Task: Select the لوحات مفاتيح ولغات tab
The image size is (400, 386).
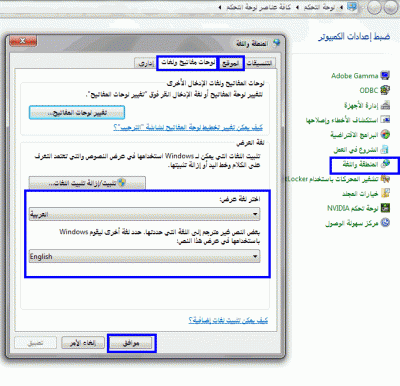Action: coord(188,63)
